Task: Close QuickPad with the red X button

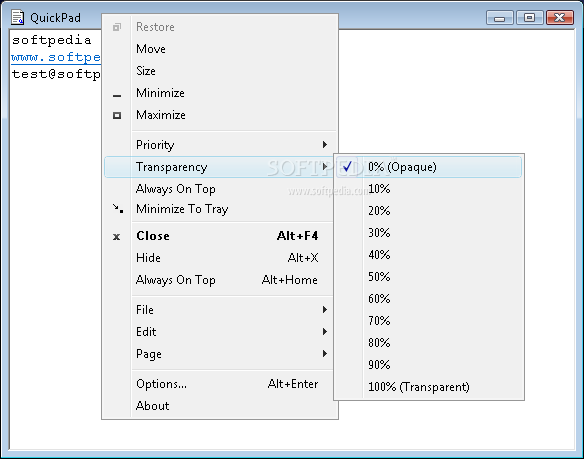Action: tap(559, 18)
